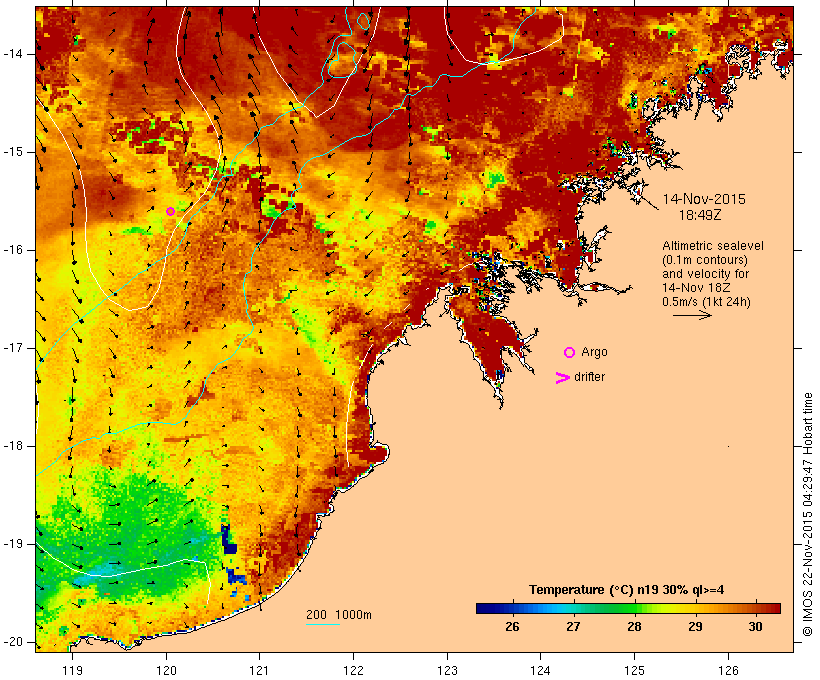
Task: Click the dark blue cold-water patch near 19S
Action: [x=228, y=539]
